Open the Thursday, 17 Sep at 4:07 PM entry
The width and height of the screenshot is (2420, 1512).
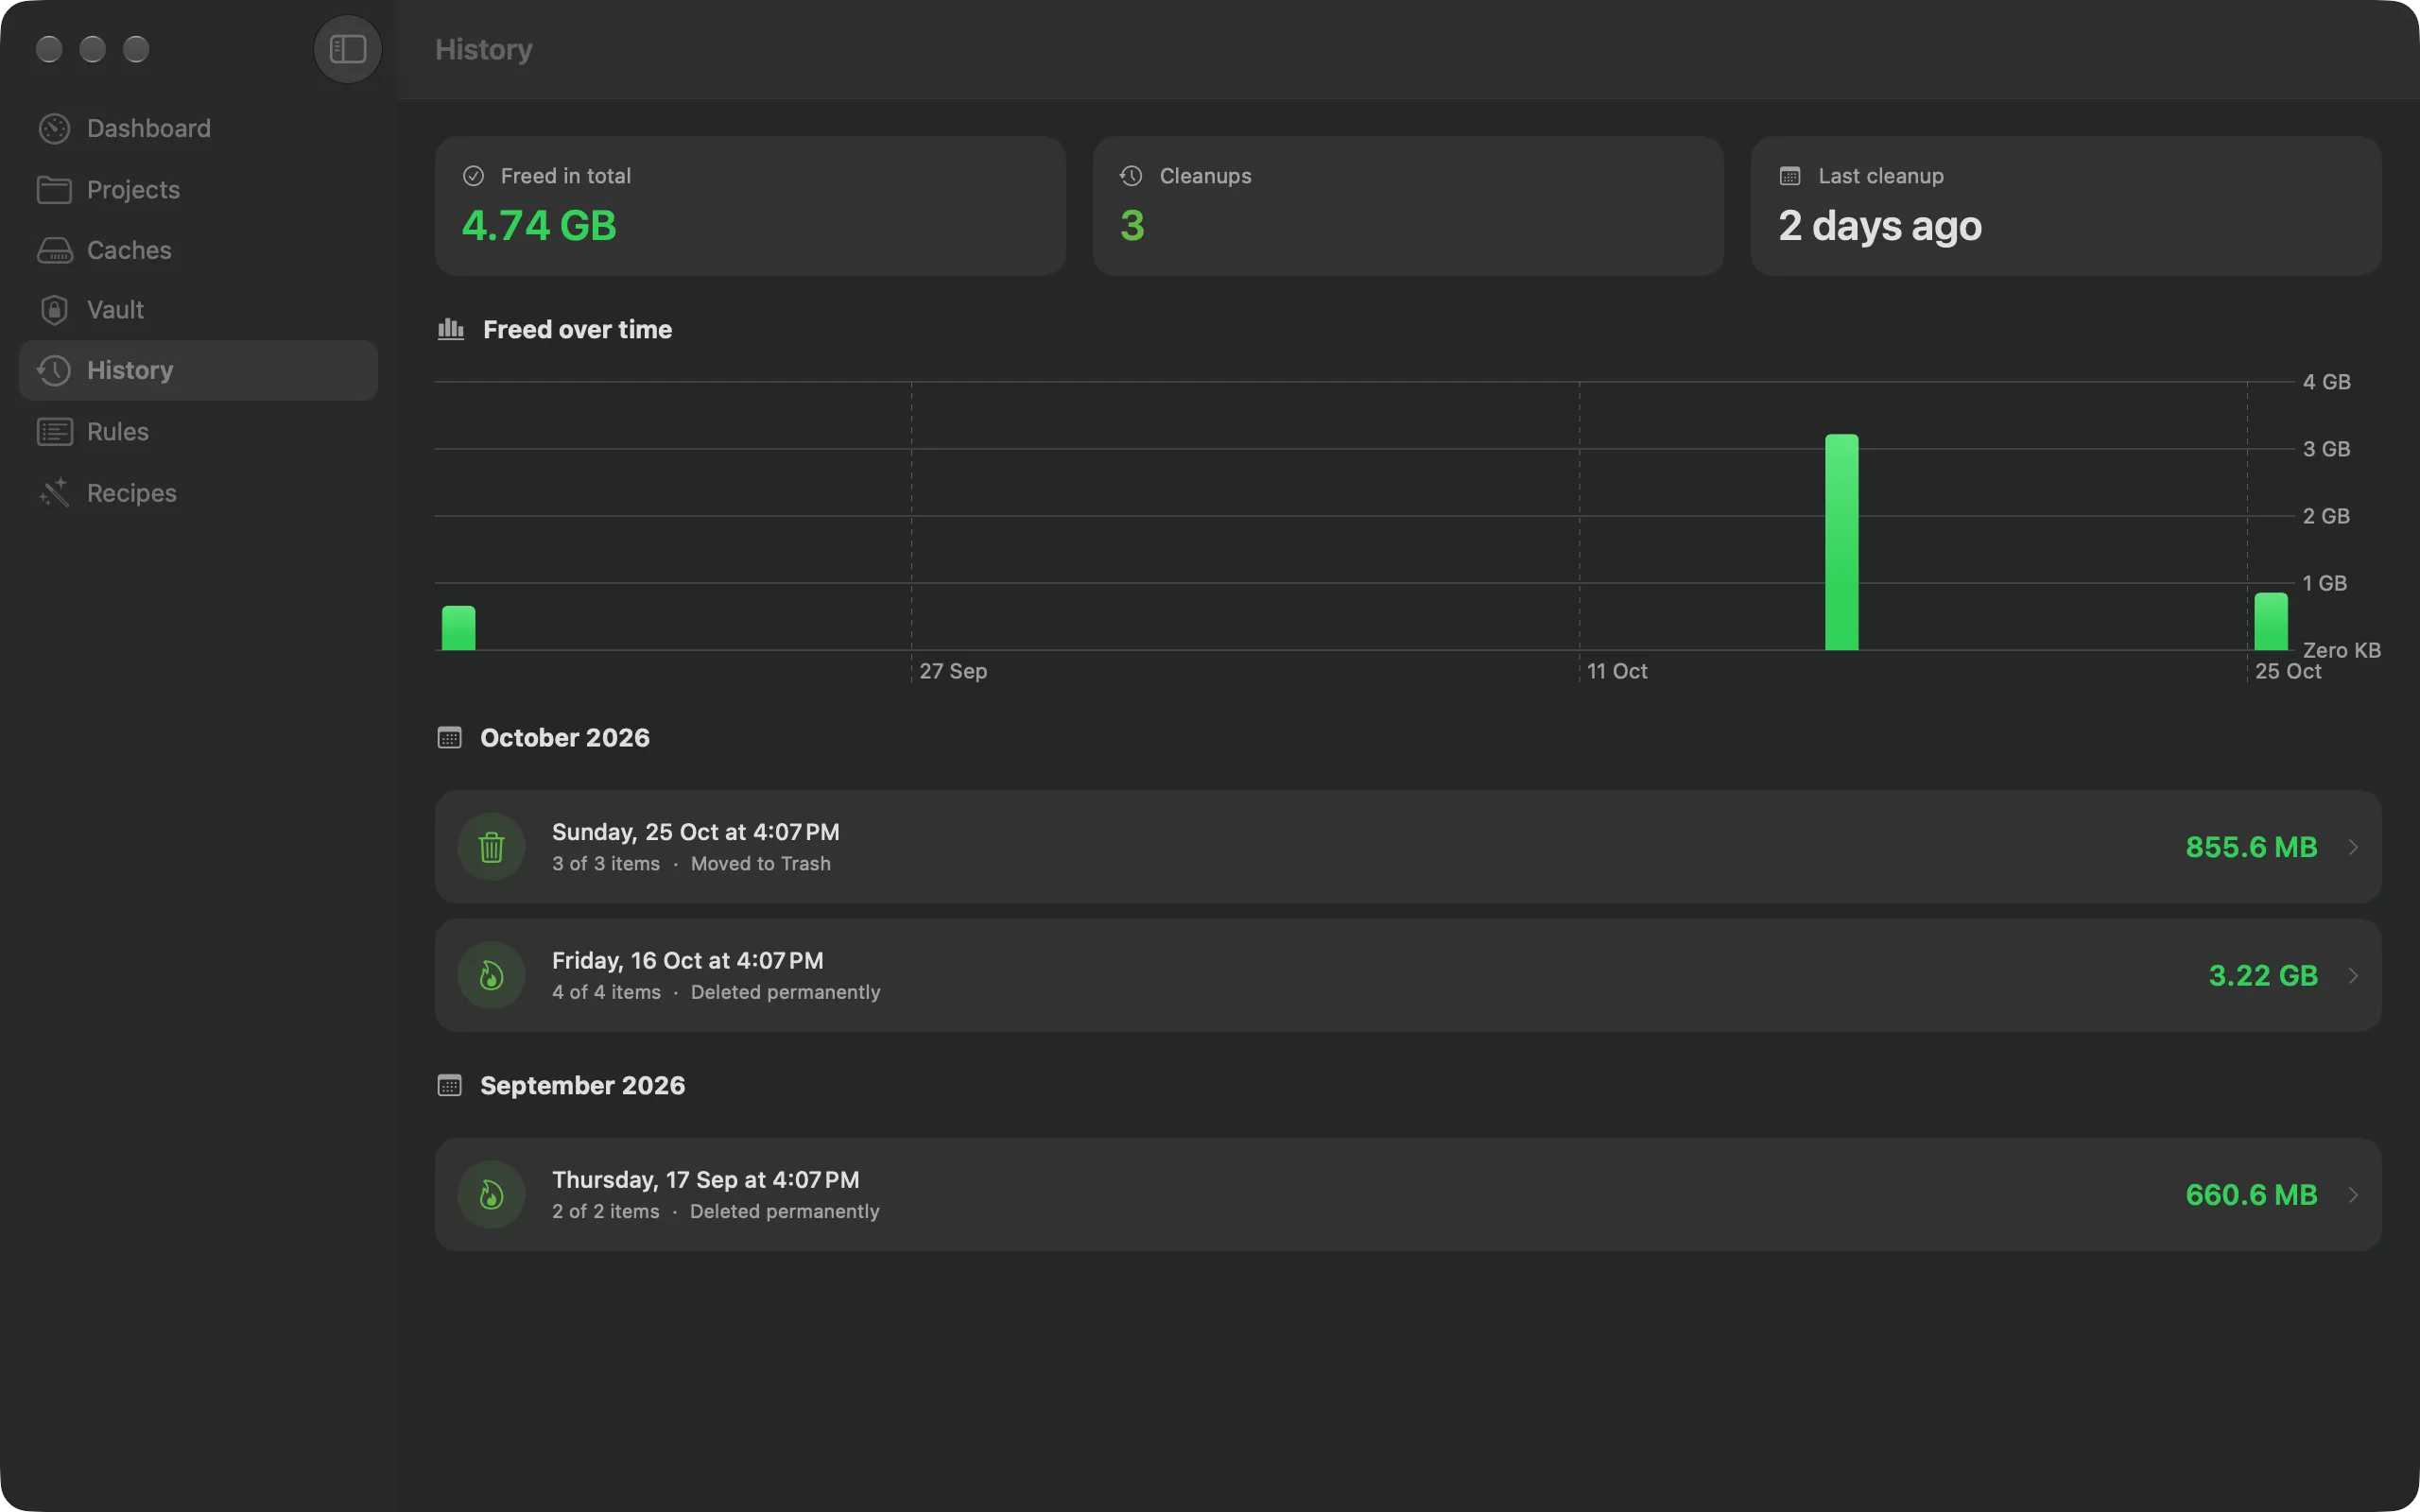click(x=1408, y=1194)
